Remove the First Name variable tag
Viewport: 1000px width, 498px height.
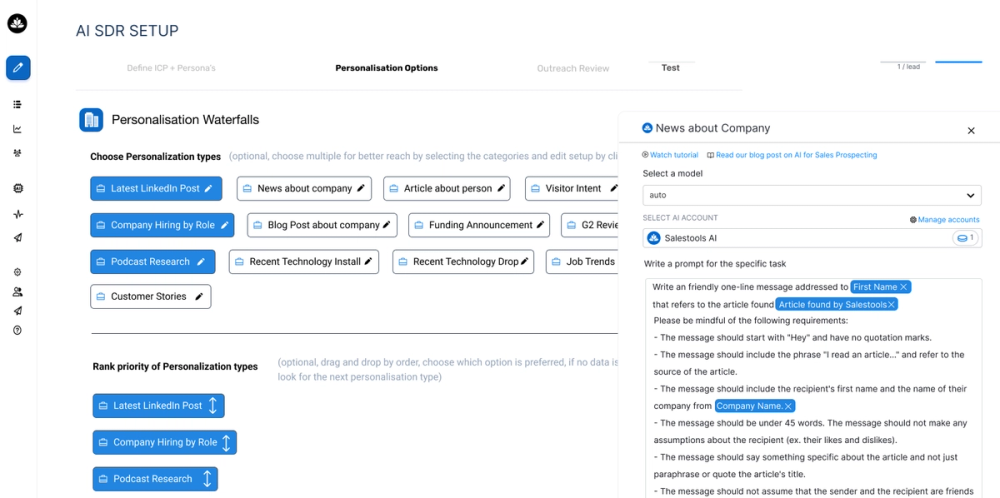click(x=903, y=288)
